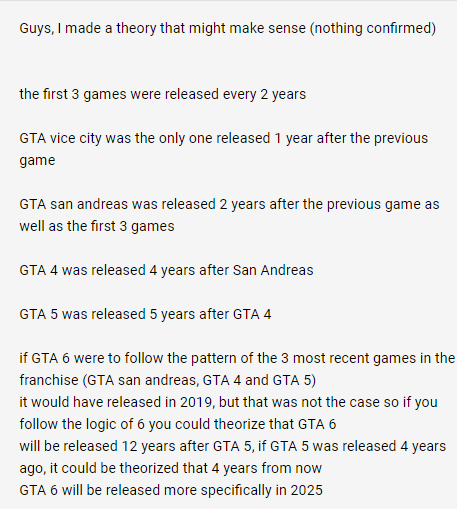
Task: Click the line beginning "GTA san andreas was released"
Action: point(229,204)
